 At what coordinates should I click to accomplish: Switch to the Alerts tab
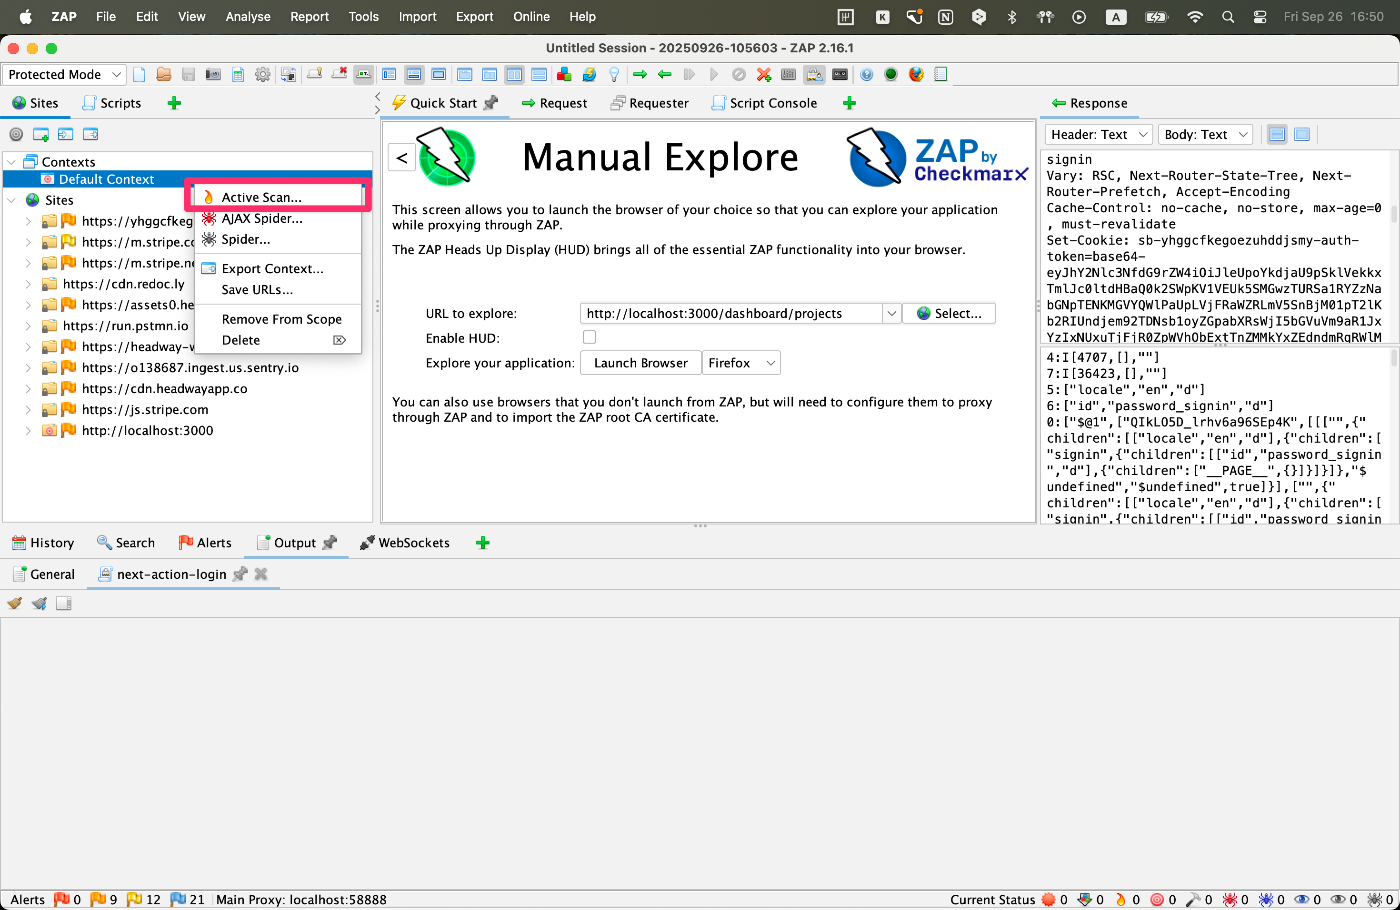click(205, 543)
